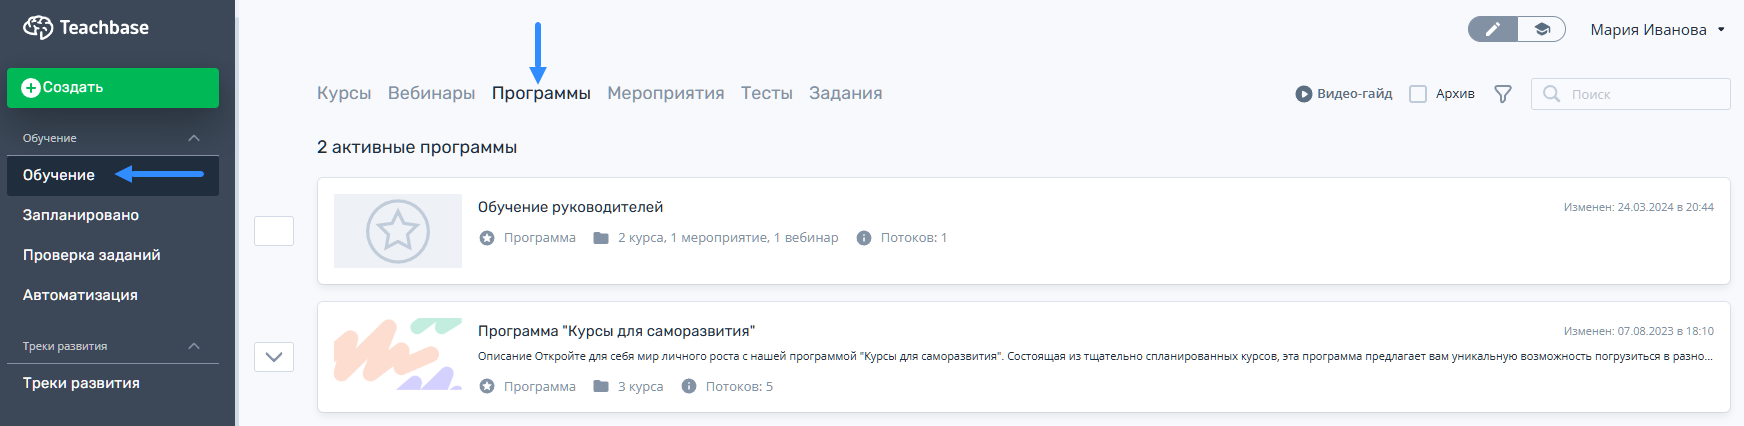Switch to graduation cap student mode
Image resolution: width=1744 pixels, height=426 pixels.
[1542, 29]
